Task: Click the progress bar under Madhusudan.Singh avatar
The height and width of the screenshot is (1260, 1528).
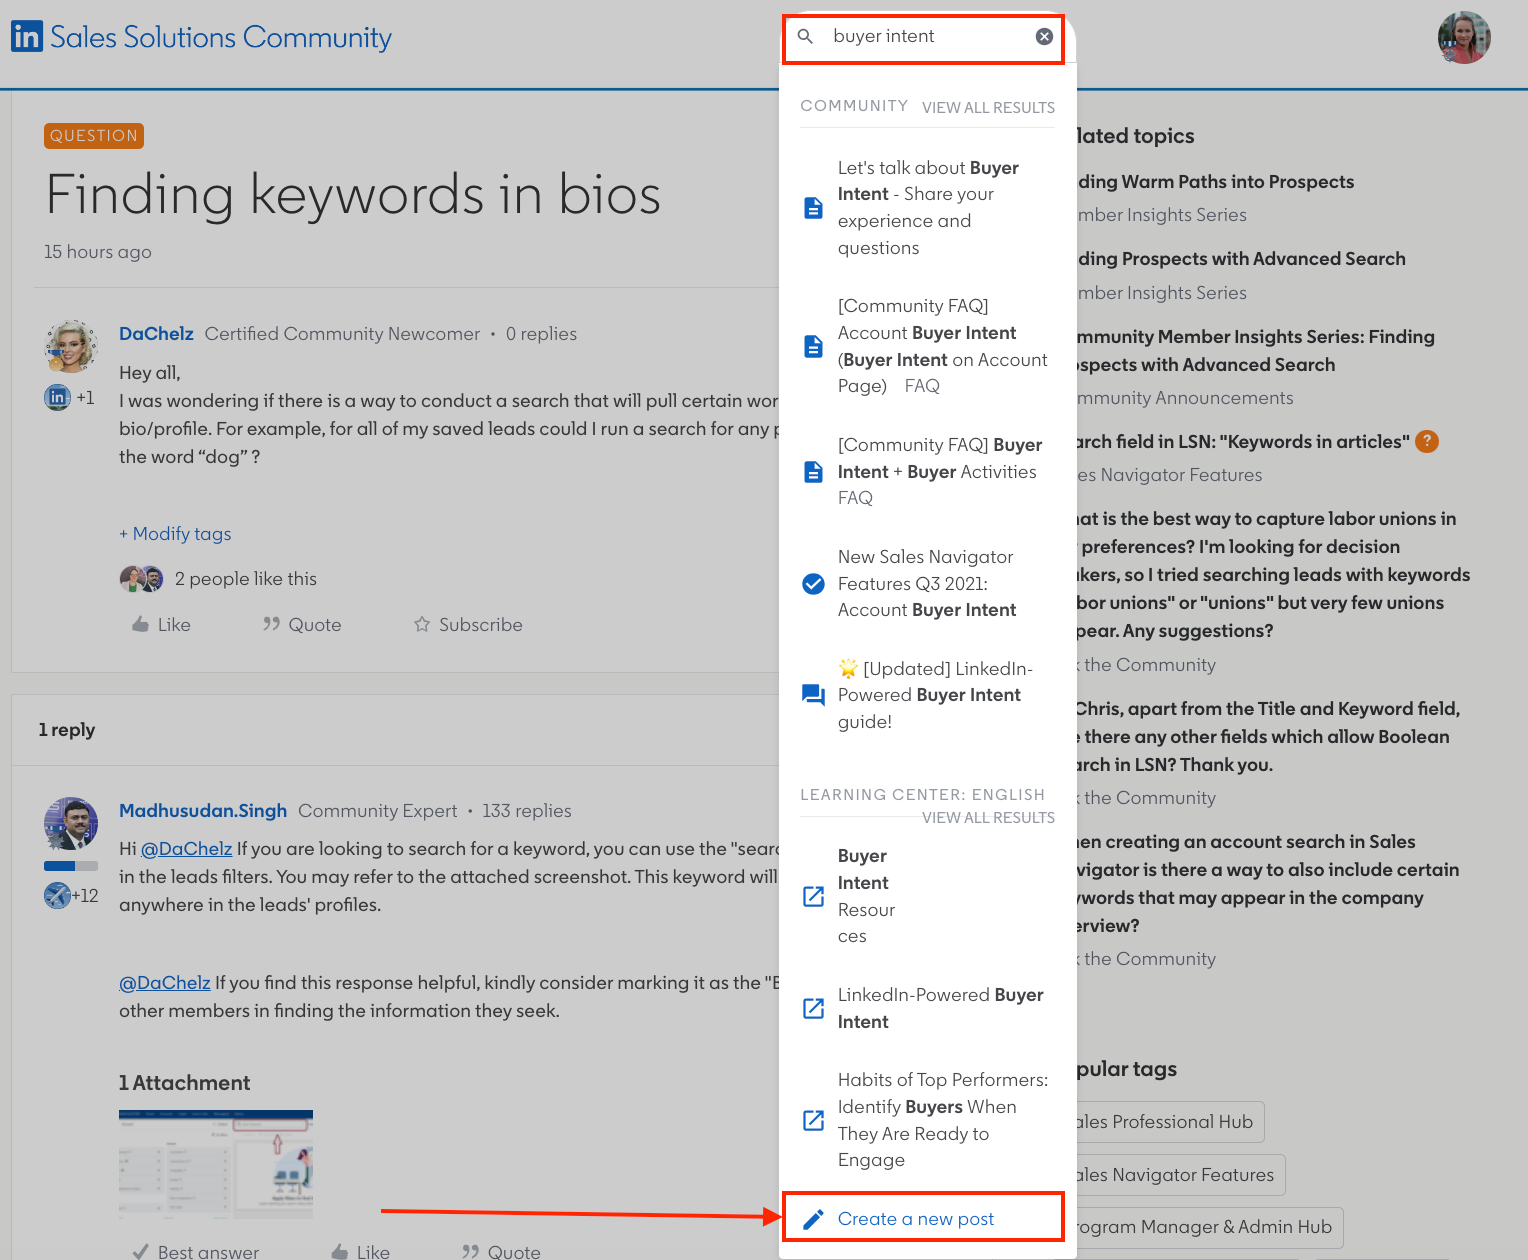Action: (x=71, y=866)
